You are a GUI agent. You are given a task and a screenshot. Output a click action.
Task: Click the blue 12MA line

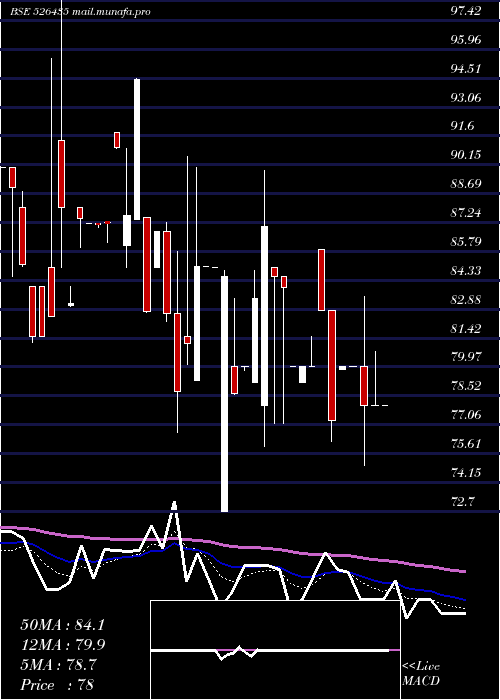(x=232, y=566)
